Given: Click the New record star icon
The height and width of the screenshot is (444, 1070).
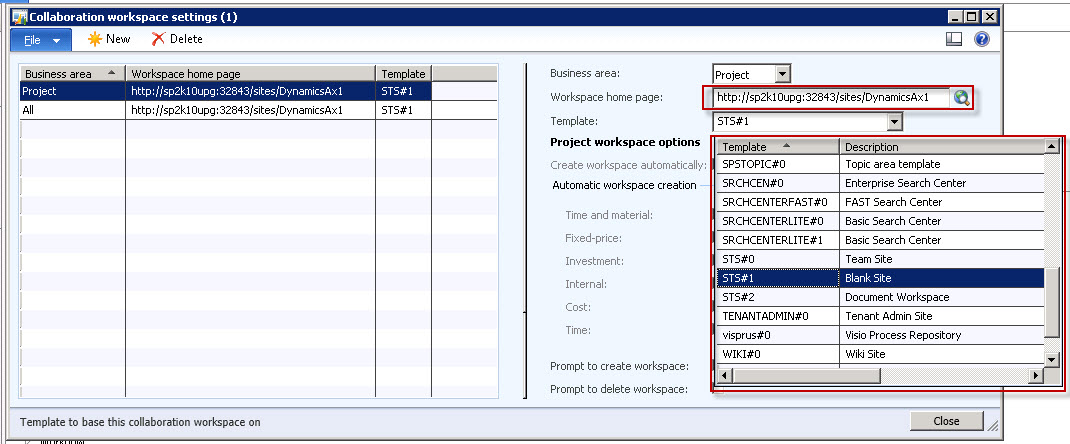Looking at the screenshot, I should pyautogui.click(x=95, y=39).
